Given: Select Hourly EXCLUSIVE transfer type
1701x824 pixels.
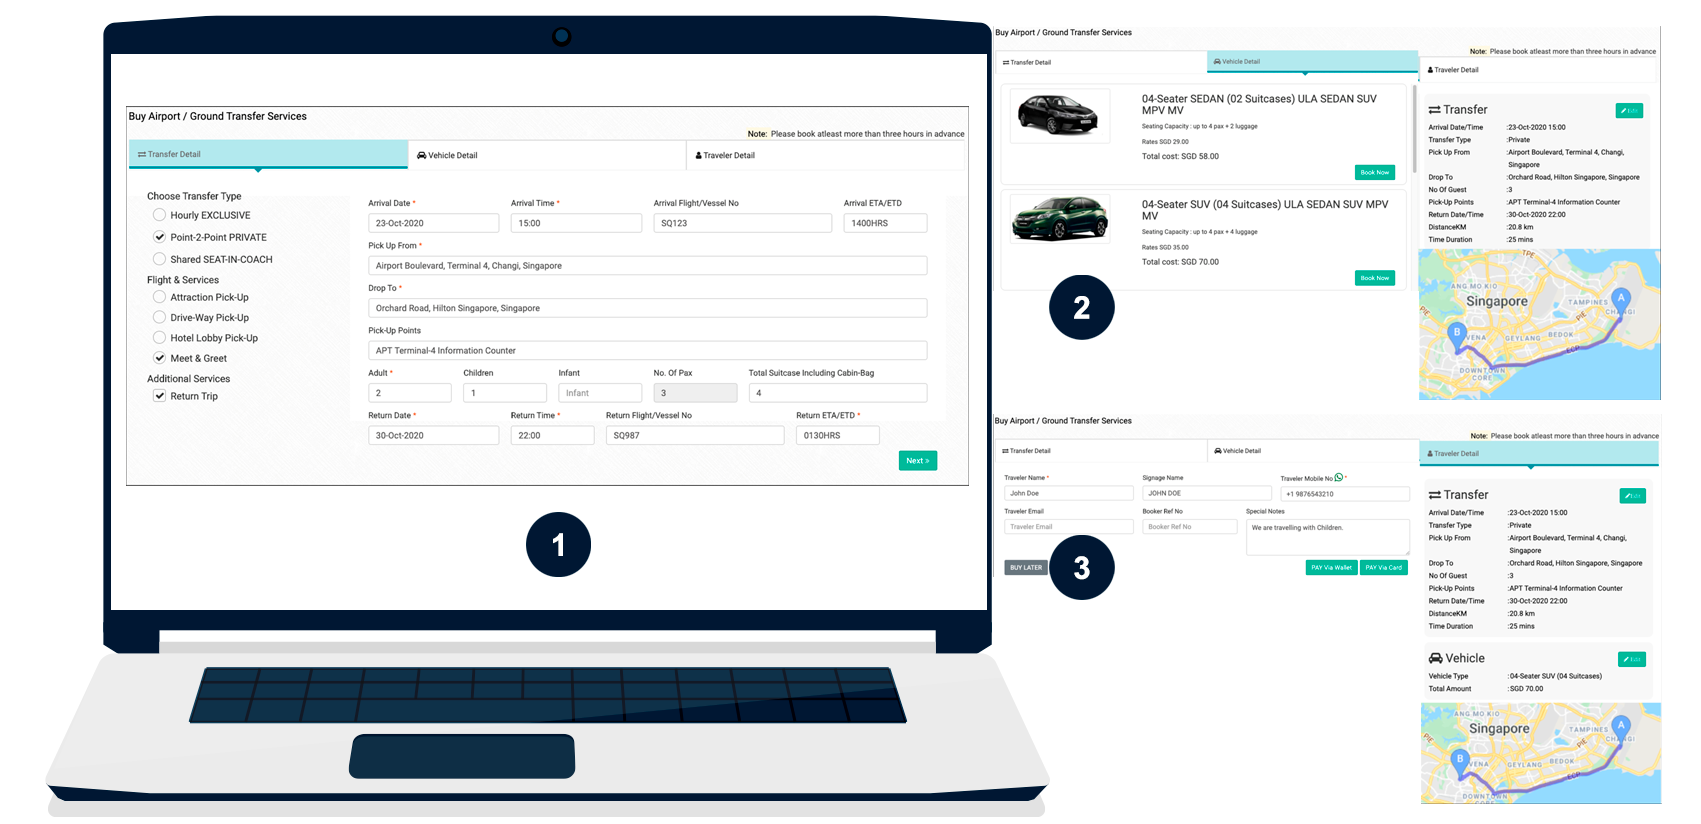Looking at the screenshot, I should pyautogui.click(x=159, y=215).
